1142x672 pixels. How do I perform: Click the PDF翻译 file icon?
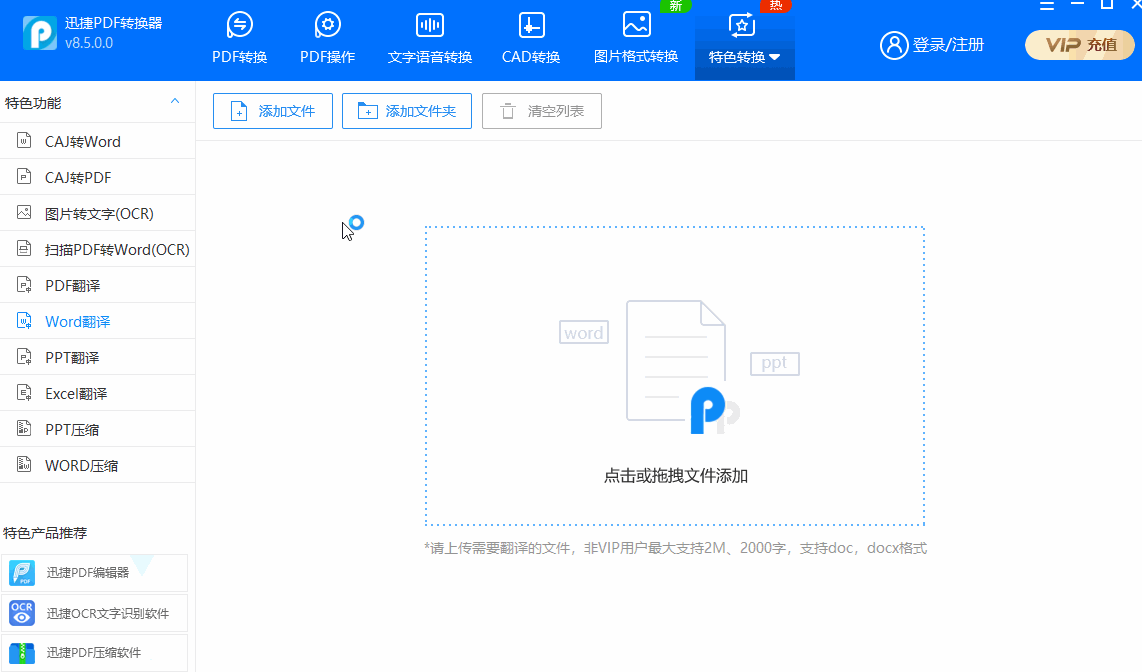(24, 285)
